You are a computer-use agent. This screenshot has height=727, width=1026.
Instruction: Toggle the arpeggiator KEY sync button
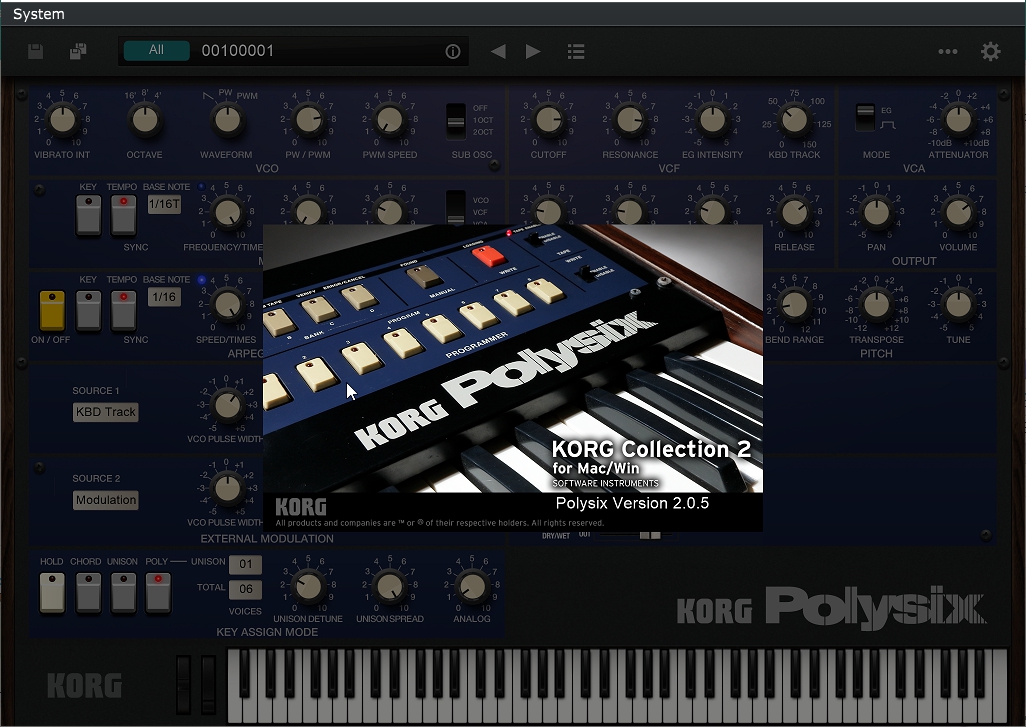[x=88, y=310]
